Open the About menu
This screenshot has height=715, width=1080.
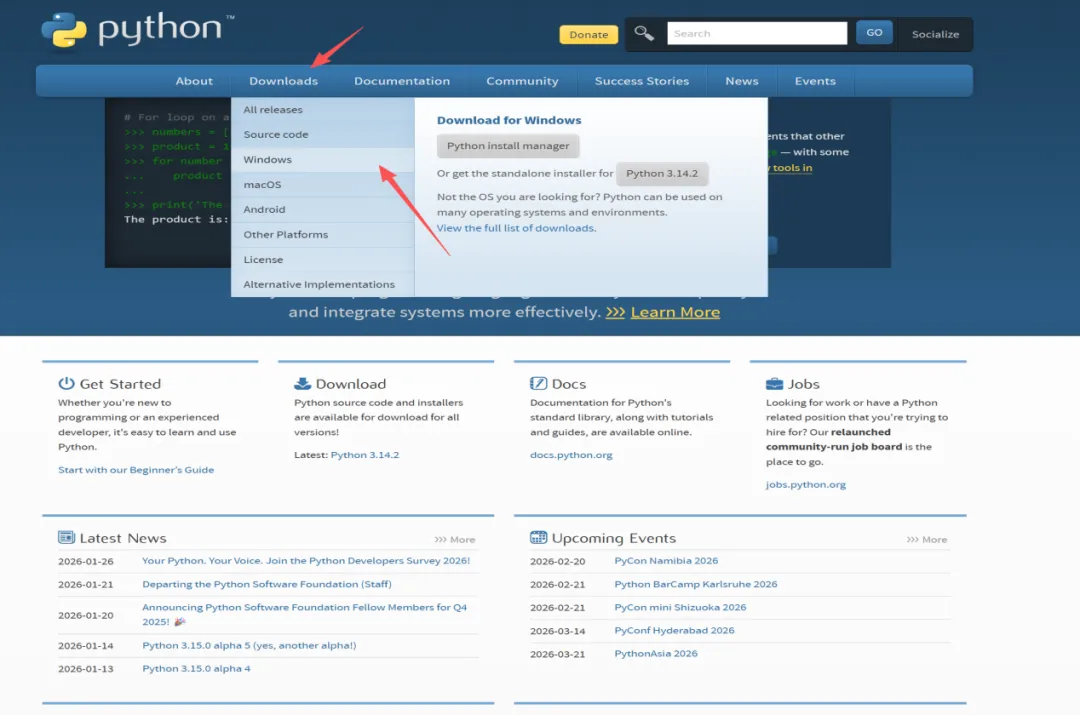[x=194, y=81]
